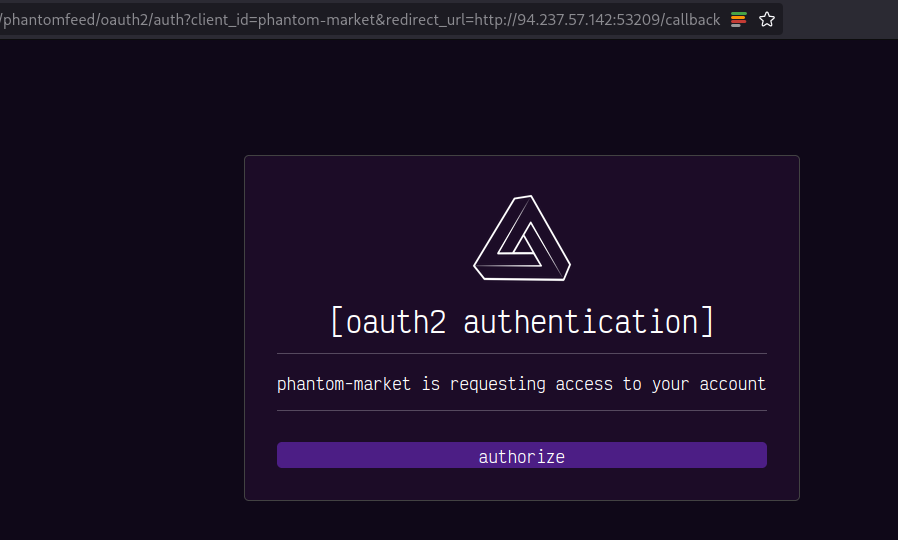Click the word authentication in the heading
The image size is (898, 540).
click(581, 322)
